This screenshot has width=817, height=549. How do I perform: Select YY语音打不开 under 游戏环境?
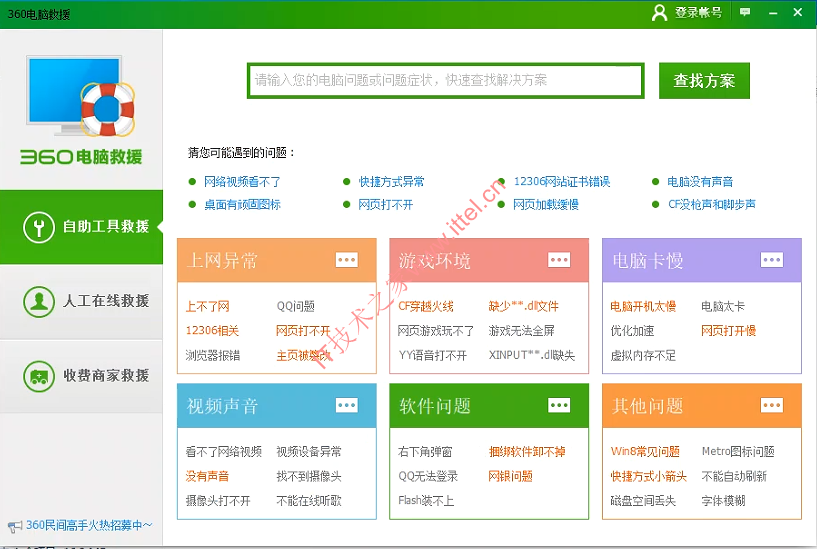pos(432,356)
